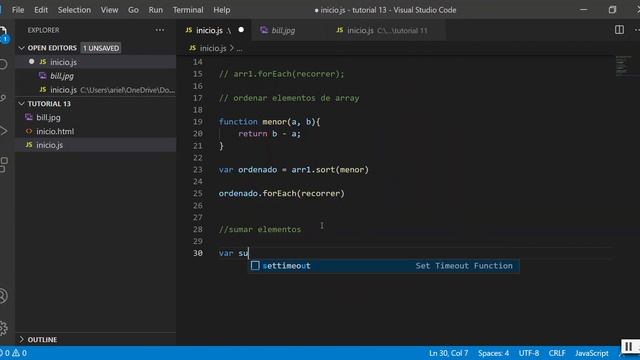
Task: Click the 'ordenado.forEach(recorrer)' code line
Action: [282, 193]
